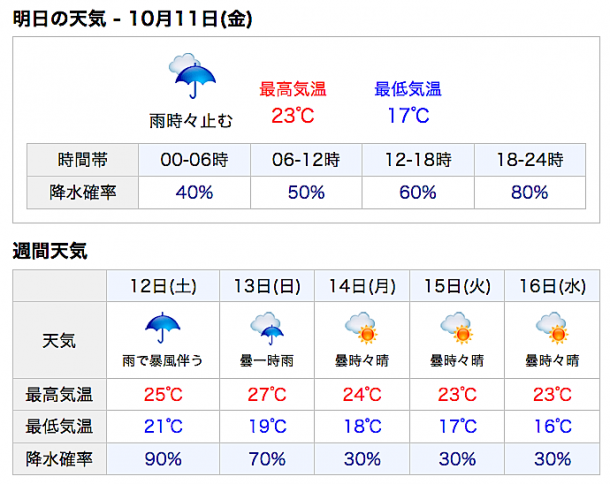Click the blue 最低気温 17°C for tomorrow
610x484 pixels.
point(408,116)
